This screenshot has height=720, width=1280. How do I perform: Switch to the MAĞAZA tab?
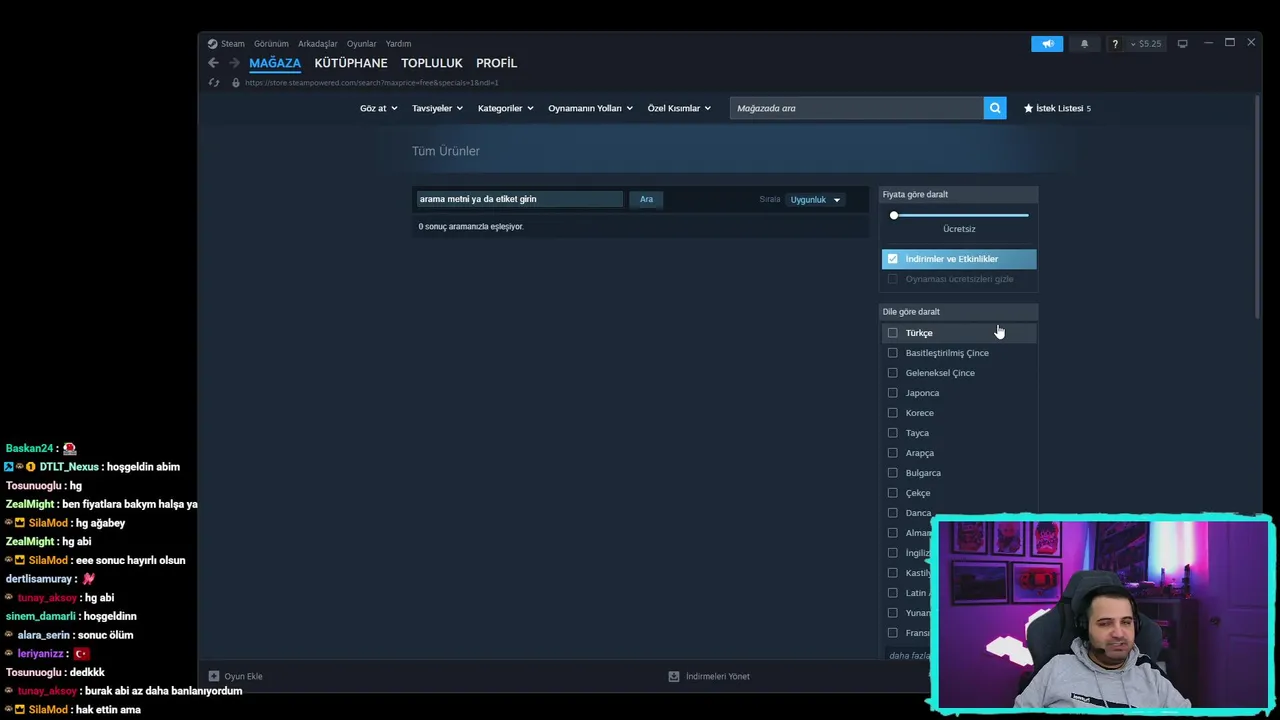275,63
